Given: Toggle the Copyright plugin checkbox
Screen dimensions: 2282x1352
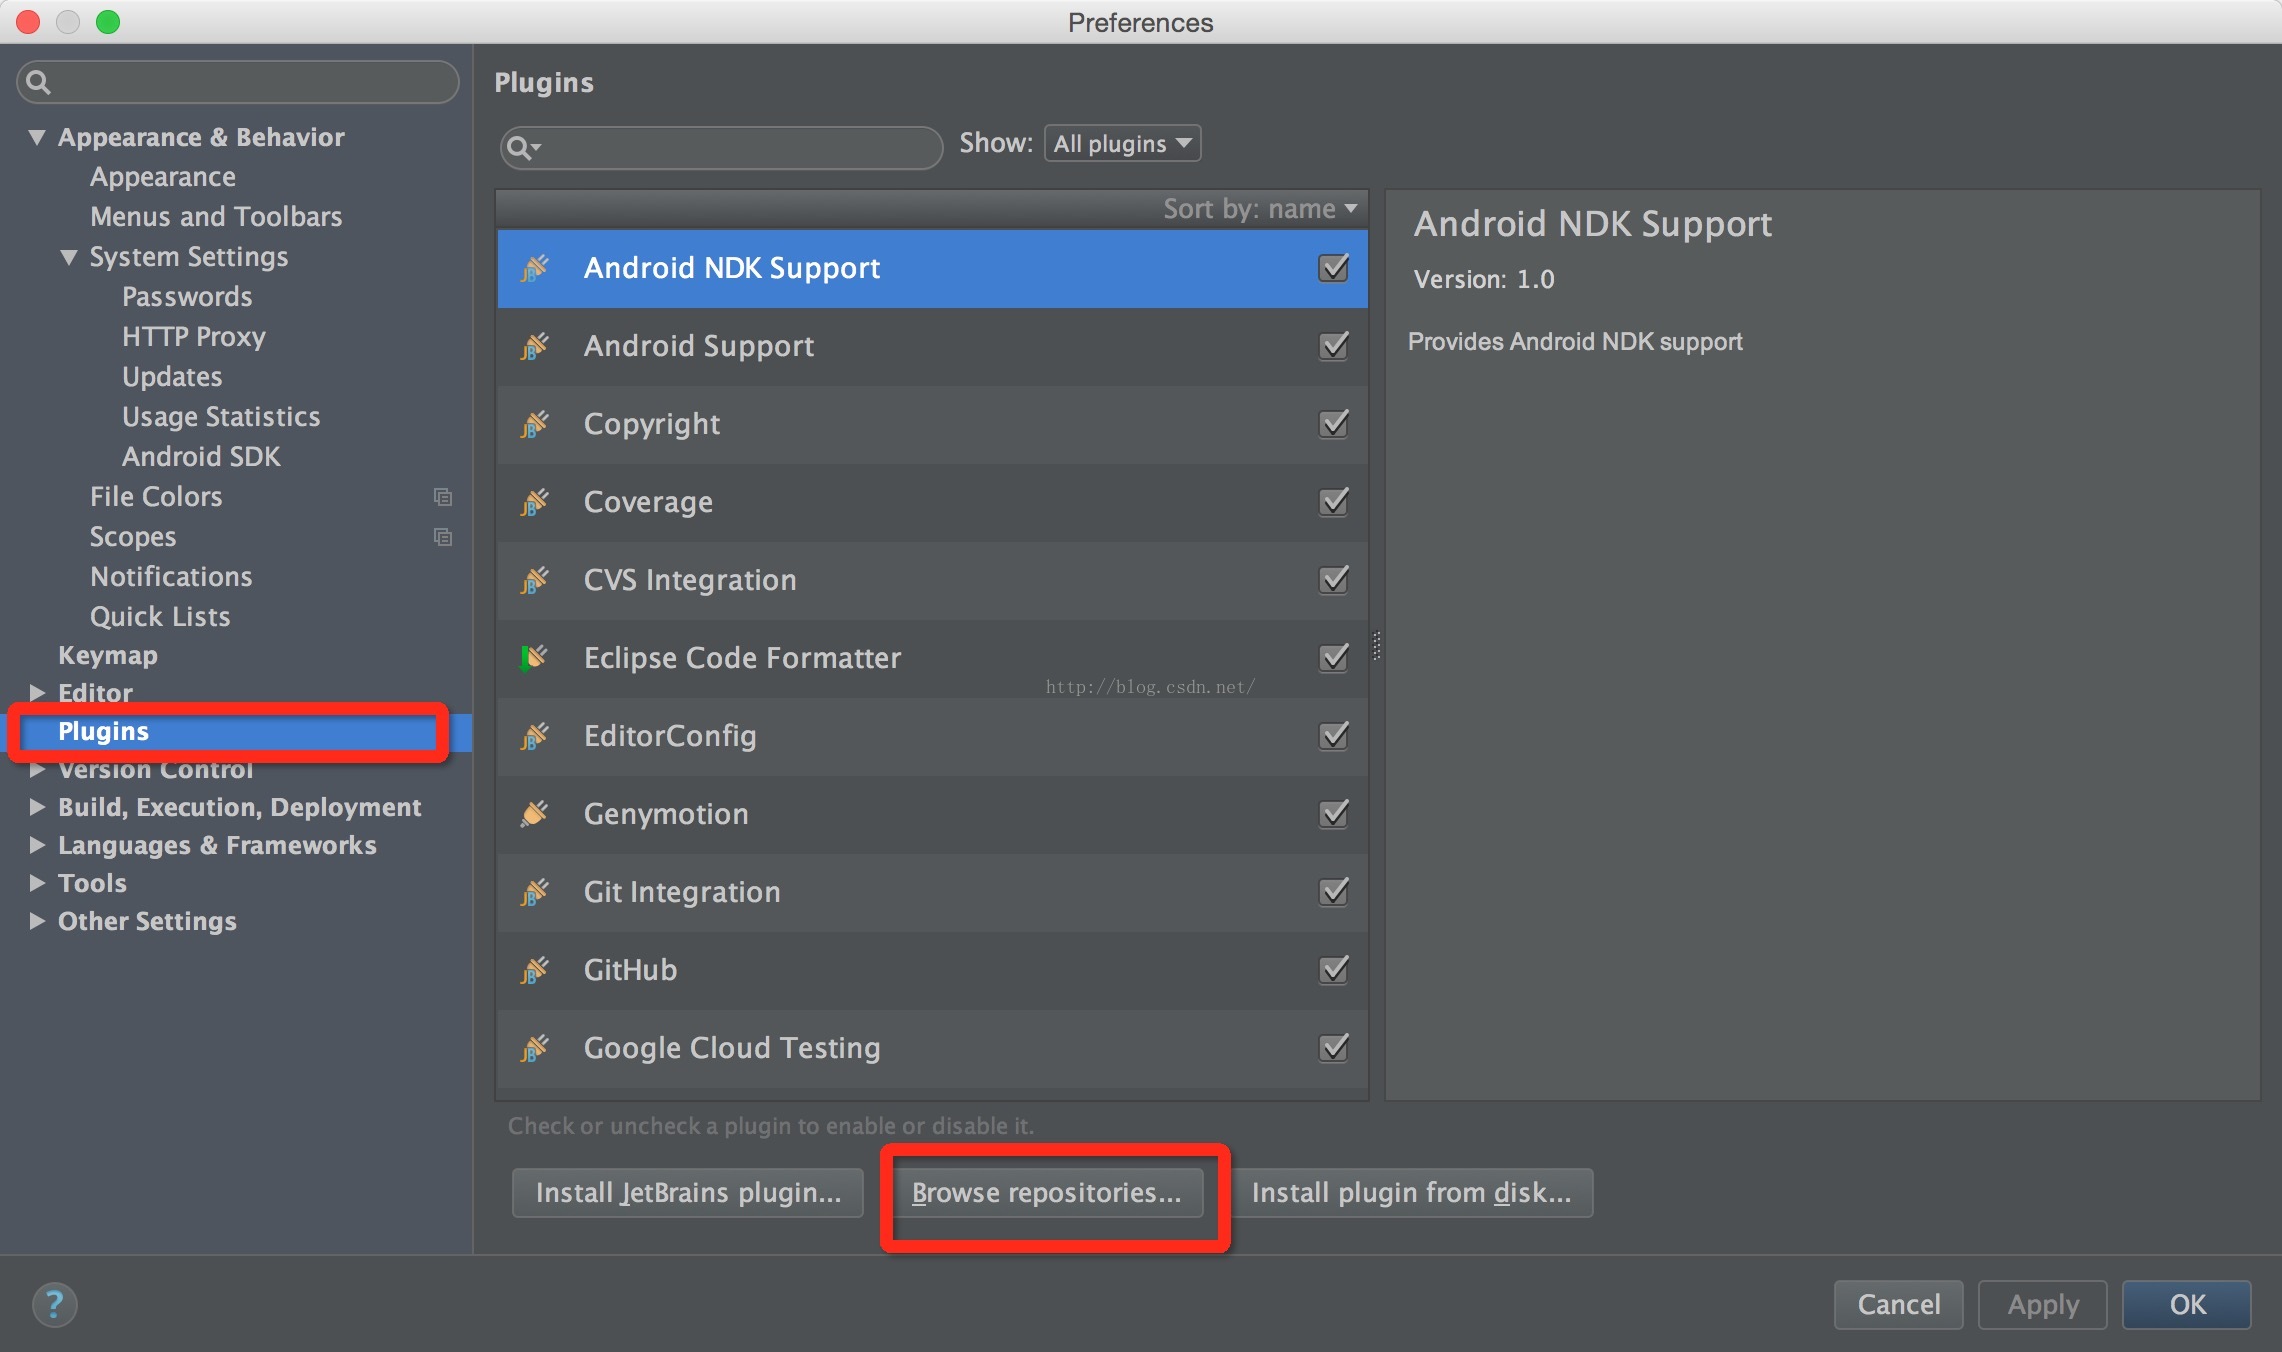Looking at the screenshot, I should 1333,424.
